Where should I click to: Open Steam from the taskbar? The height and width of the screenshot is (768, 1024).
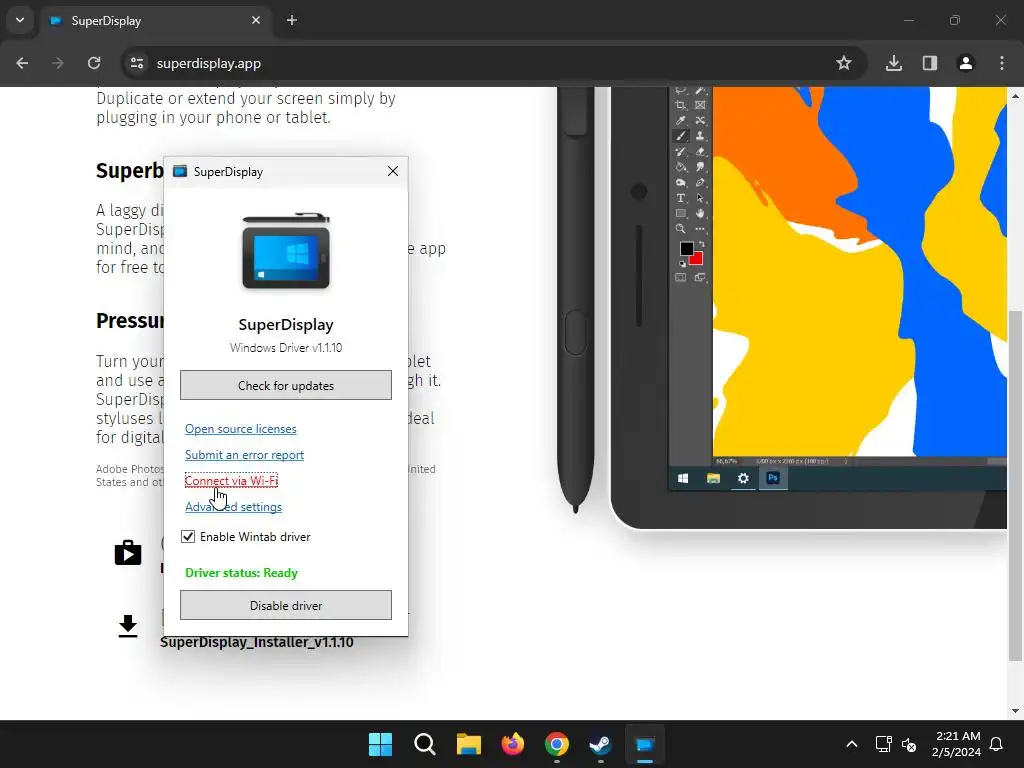(600, 744)
